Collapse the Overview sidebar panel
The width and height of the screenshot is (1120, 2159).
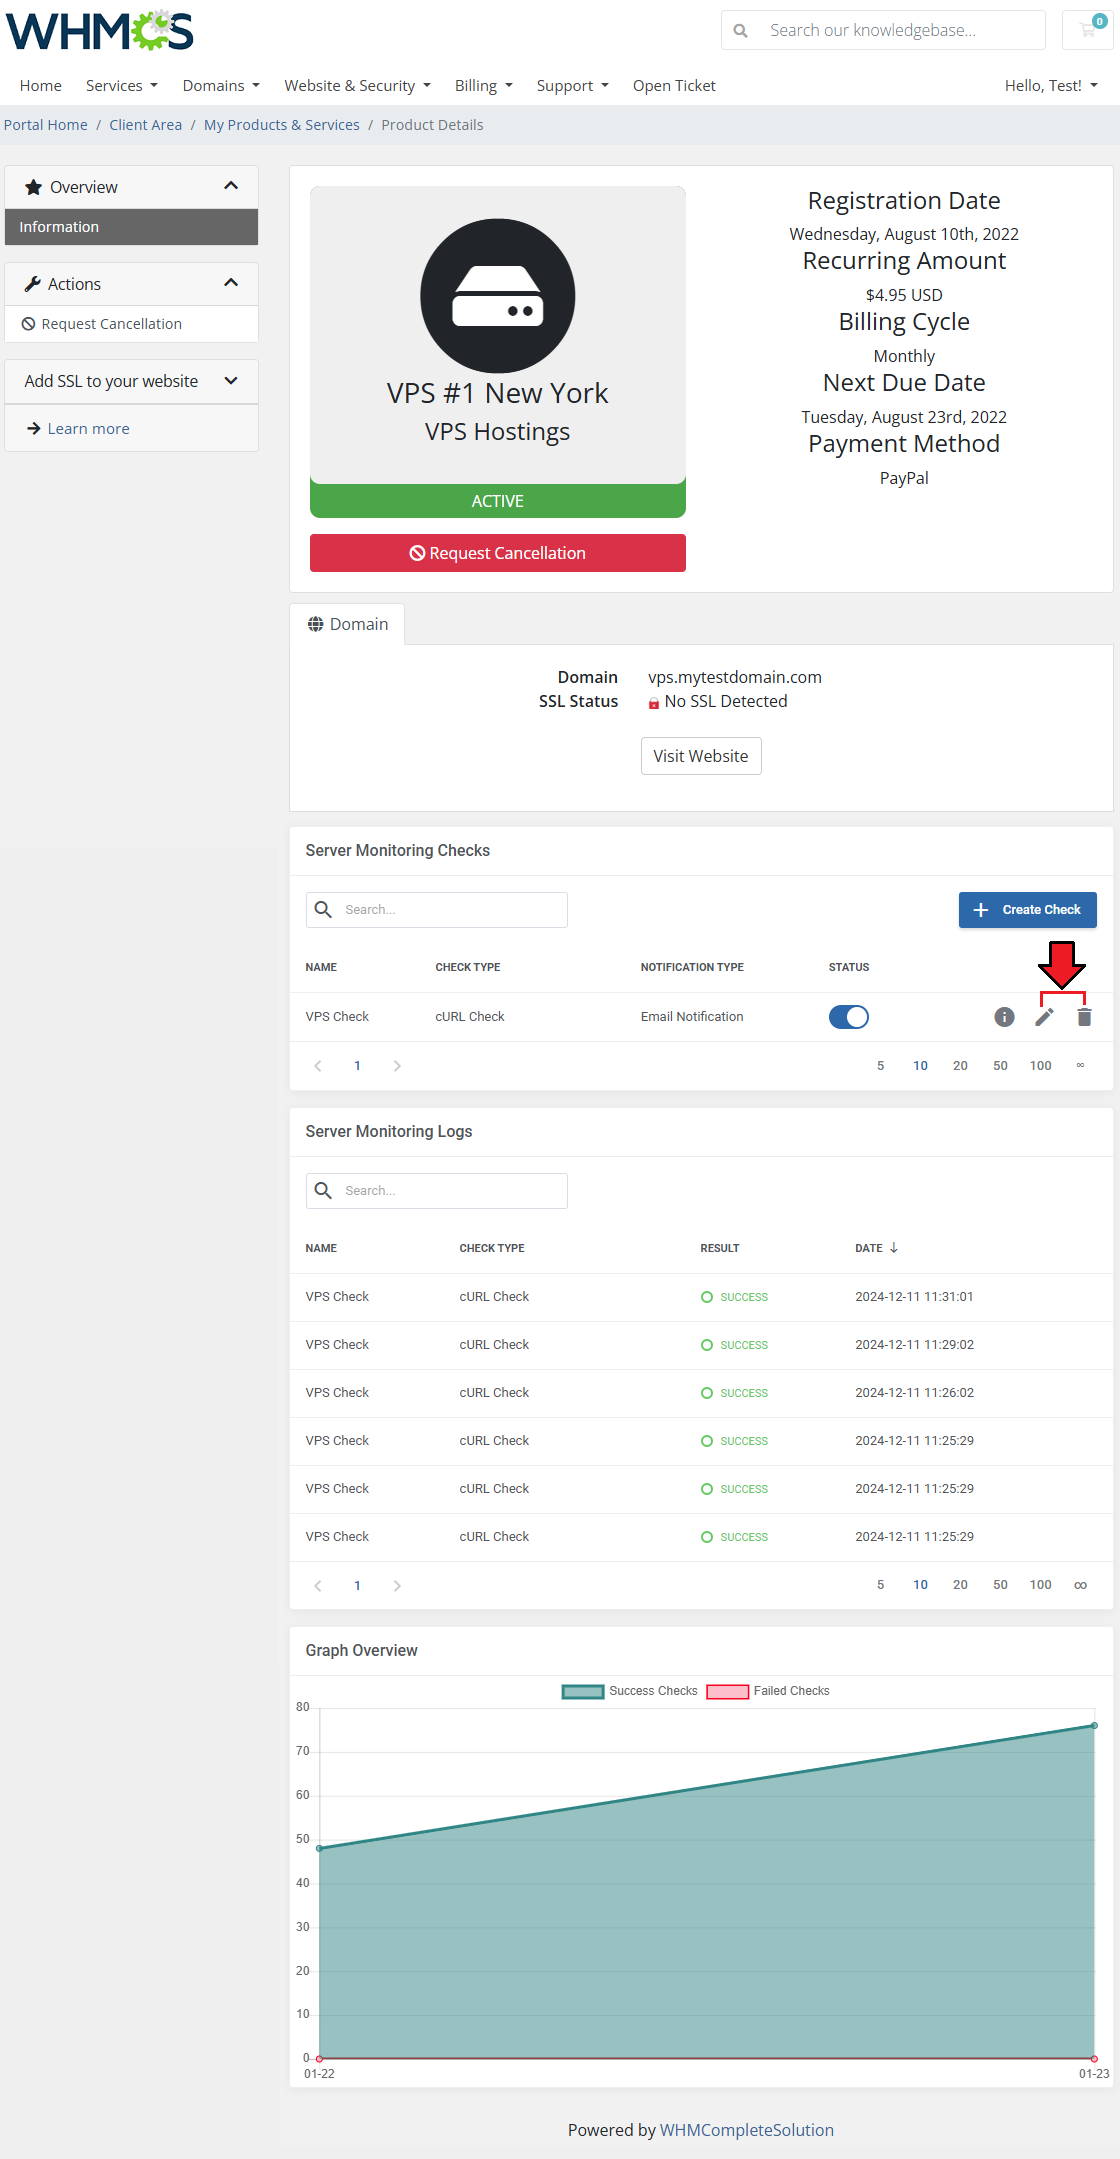click(231, 187)
